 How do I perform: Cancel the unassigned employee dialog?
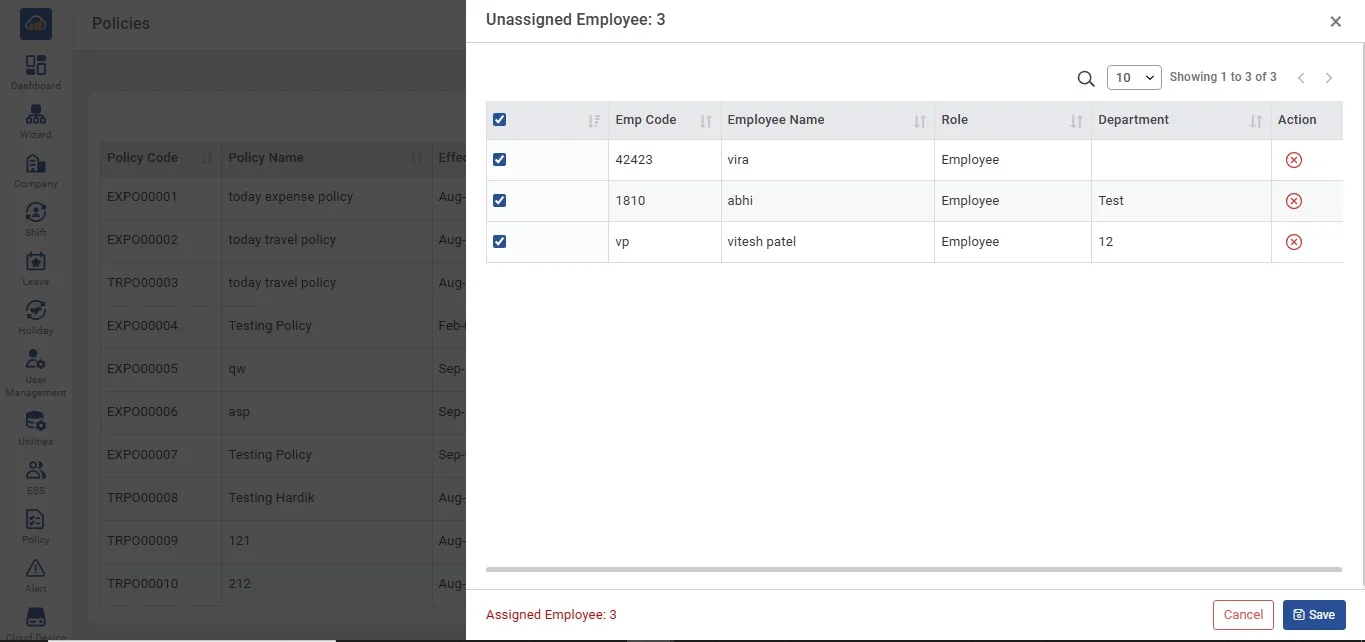coord(1243,615)
